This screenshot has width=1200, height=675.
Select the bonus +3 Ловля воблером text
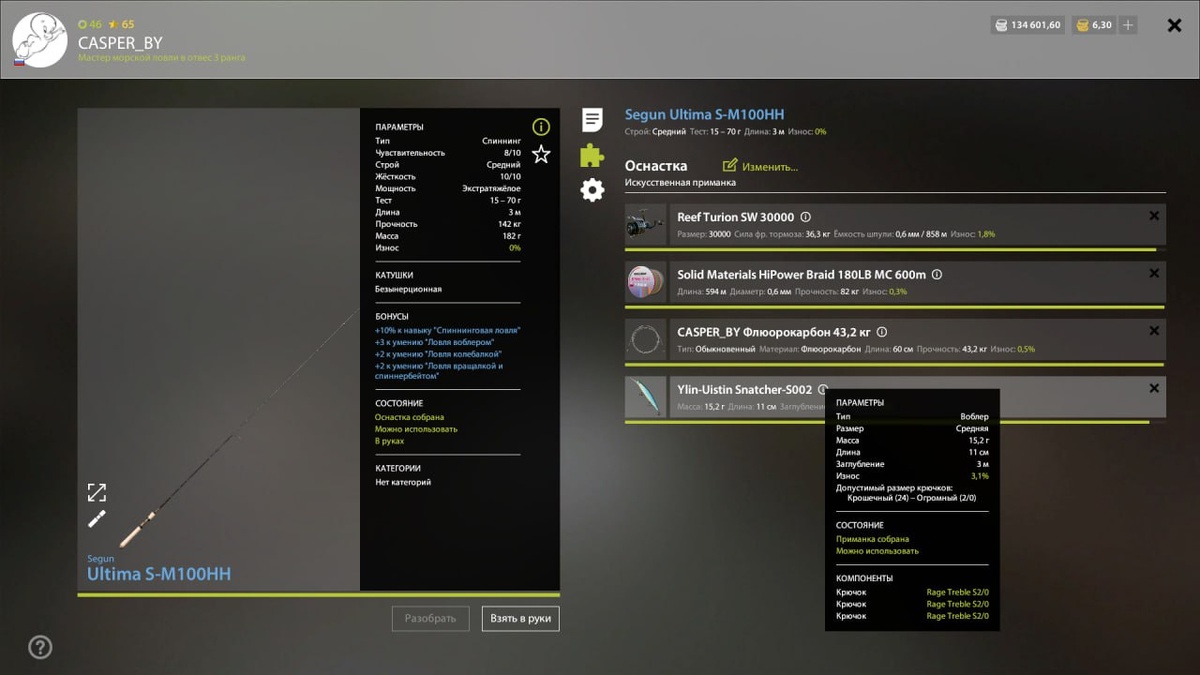(x=434, y=342)
